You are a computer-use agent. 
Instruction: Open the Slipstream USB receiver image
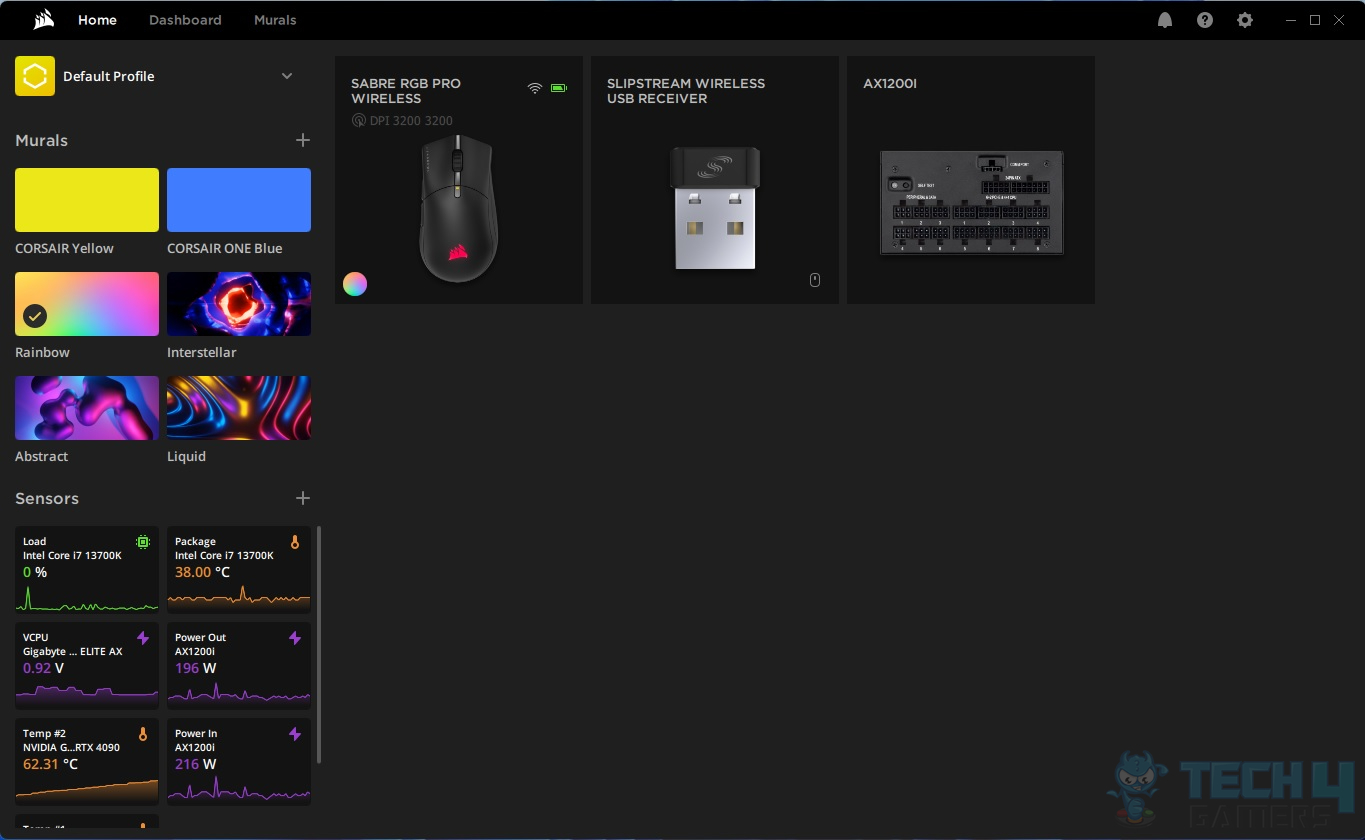click(714, 208)
